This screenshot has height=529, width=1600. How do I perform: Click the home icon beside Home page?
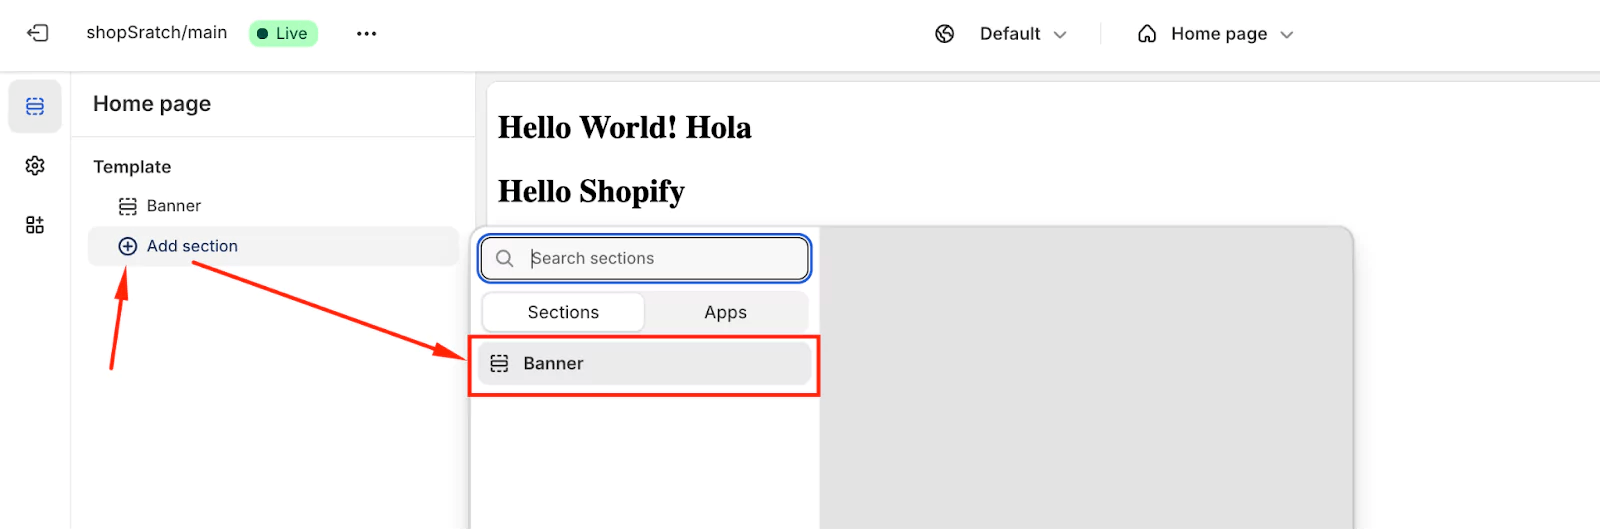1147,34
